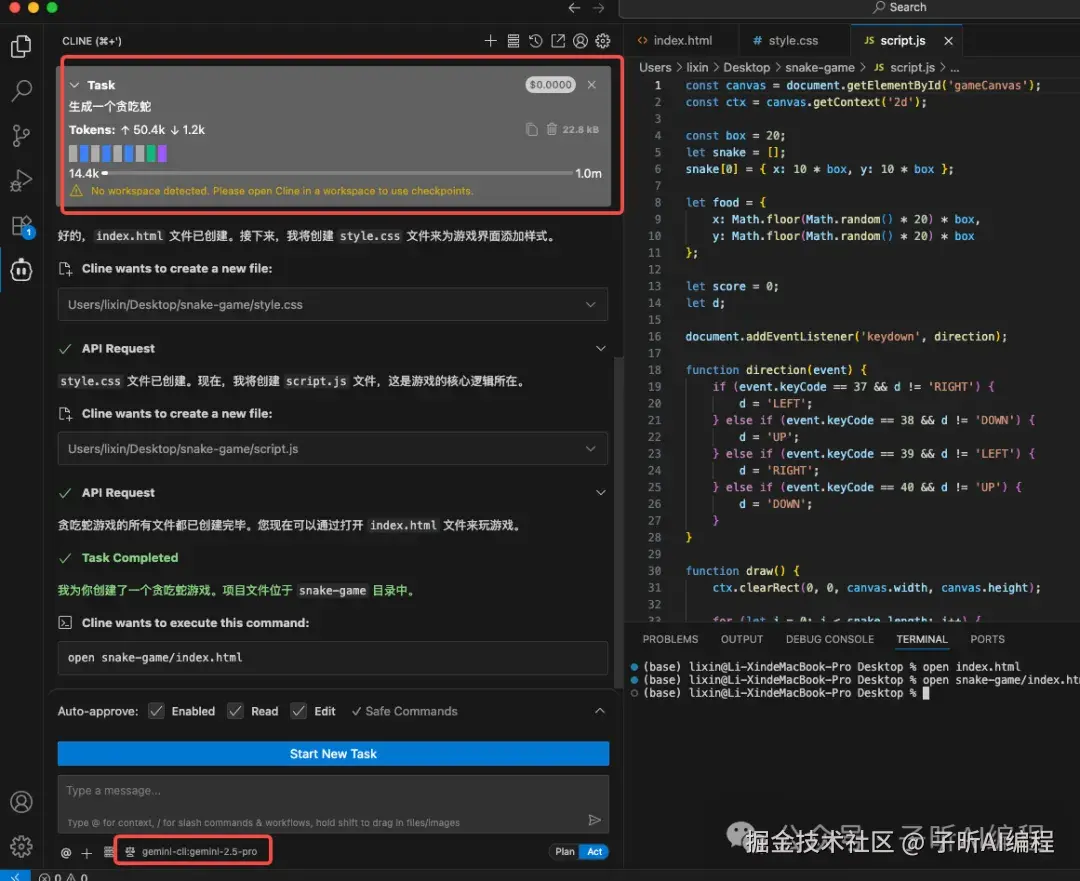Viewport: 1080px width, 881px height.
Task: Close the current task with X
Action: 592,85
